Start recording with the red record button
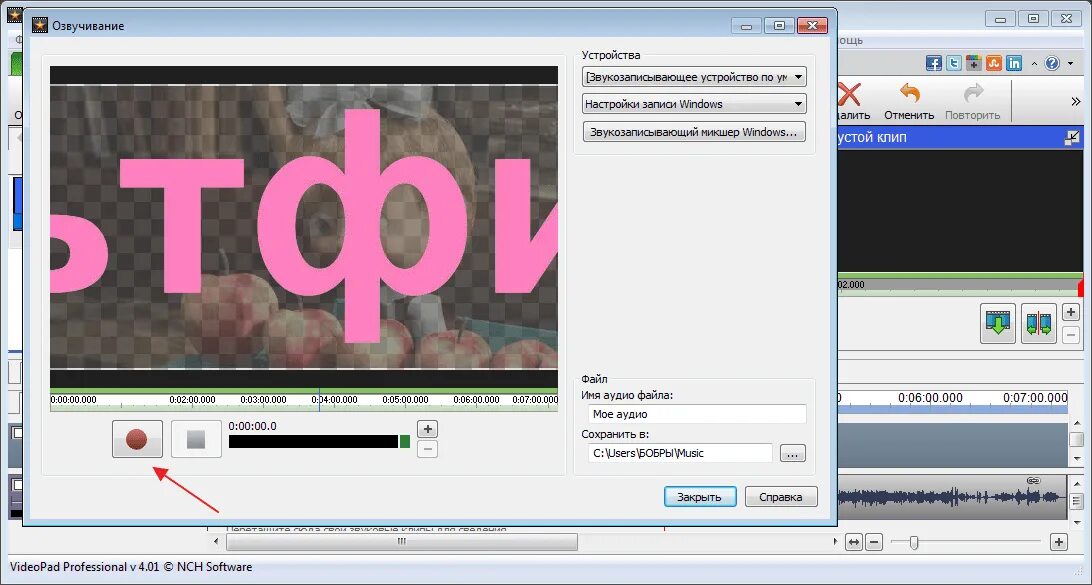Image resolution: width=1092 pixels, height=585 pixels. point(137,439)
